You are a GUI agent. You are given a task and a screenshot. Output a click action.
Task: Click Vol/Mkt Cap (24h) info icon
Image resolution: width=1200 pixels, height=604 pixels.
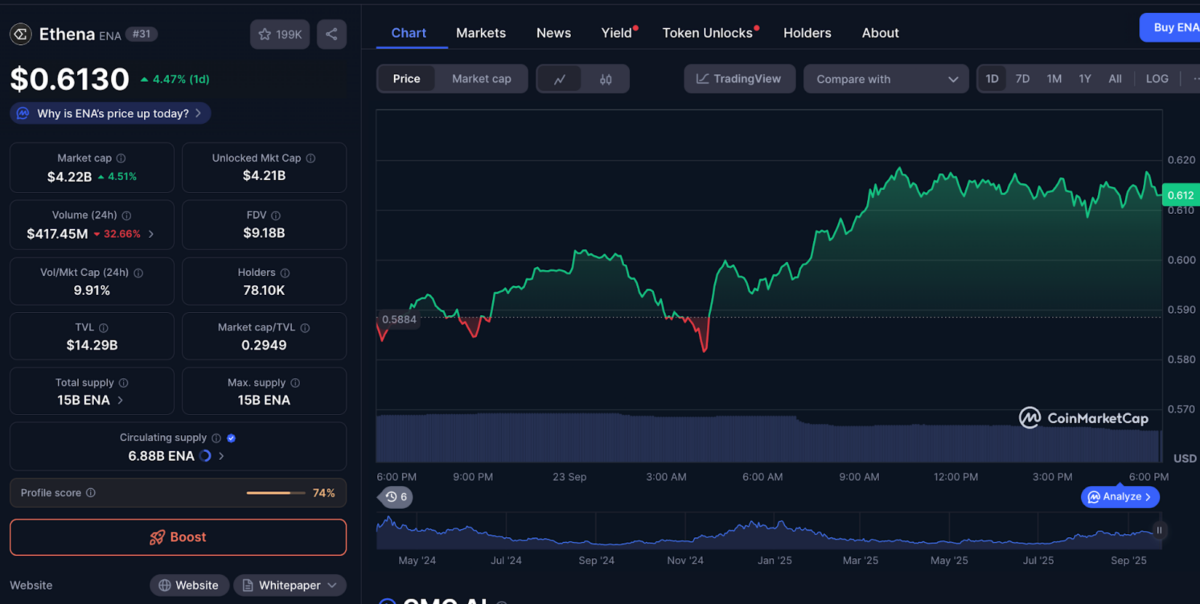(x=138, y=272)
